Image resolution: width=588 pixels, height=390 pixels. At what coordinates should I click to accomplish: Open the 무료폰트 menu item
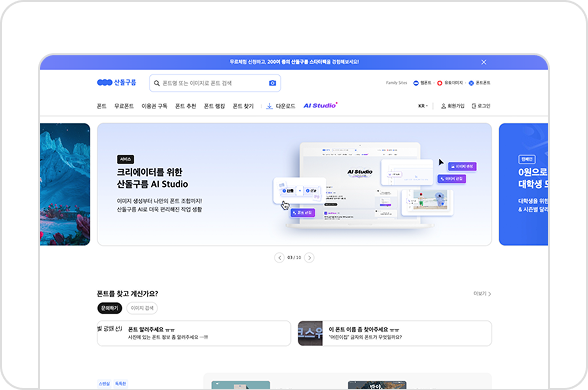click(x=124, y=106)
